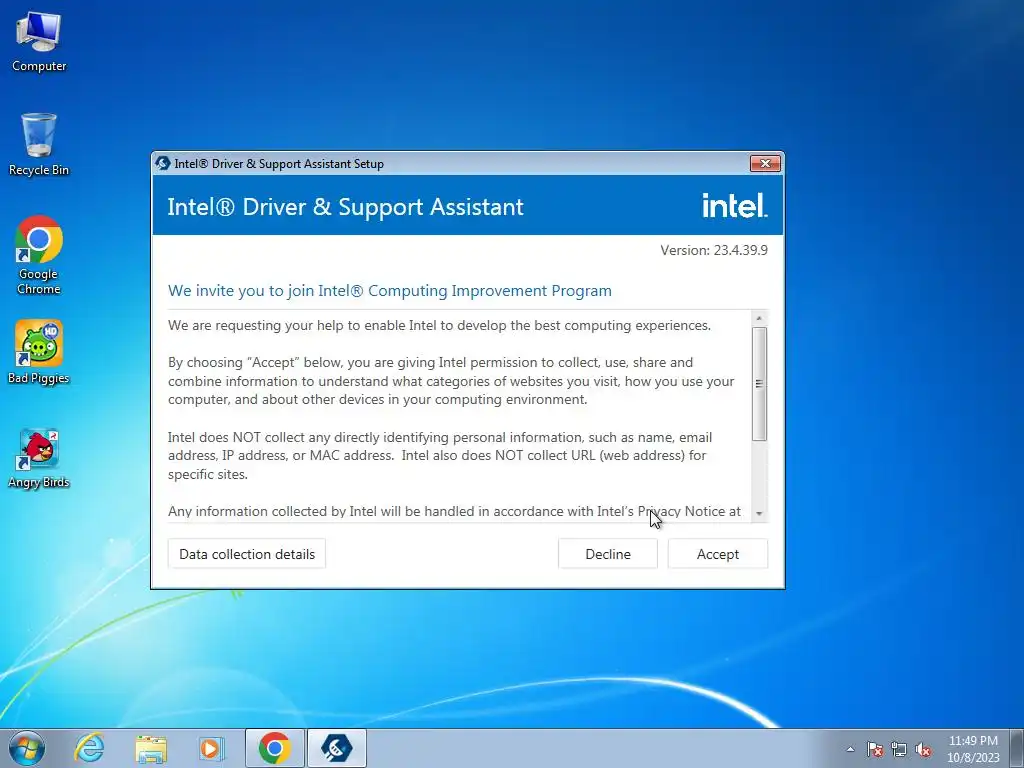Select the Google Chrome desktop shortcut
Screen dimensions: 1024x768
coord(39,255)
